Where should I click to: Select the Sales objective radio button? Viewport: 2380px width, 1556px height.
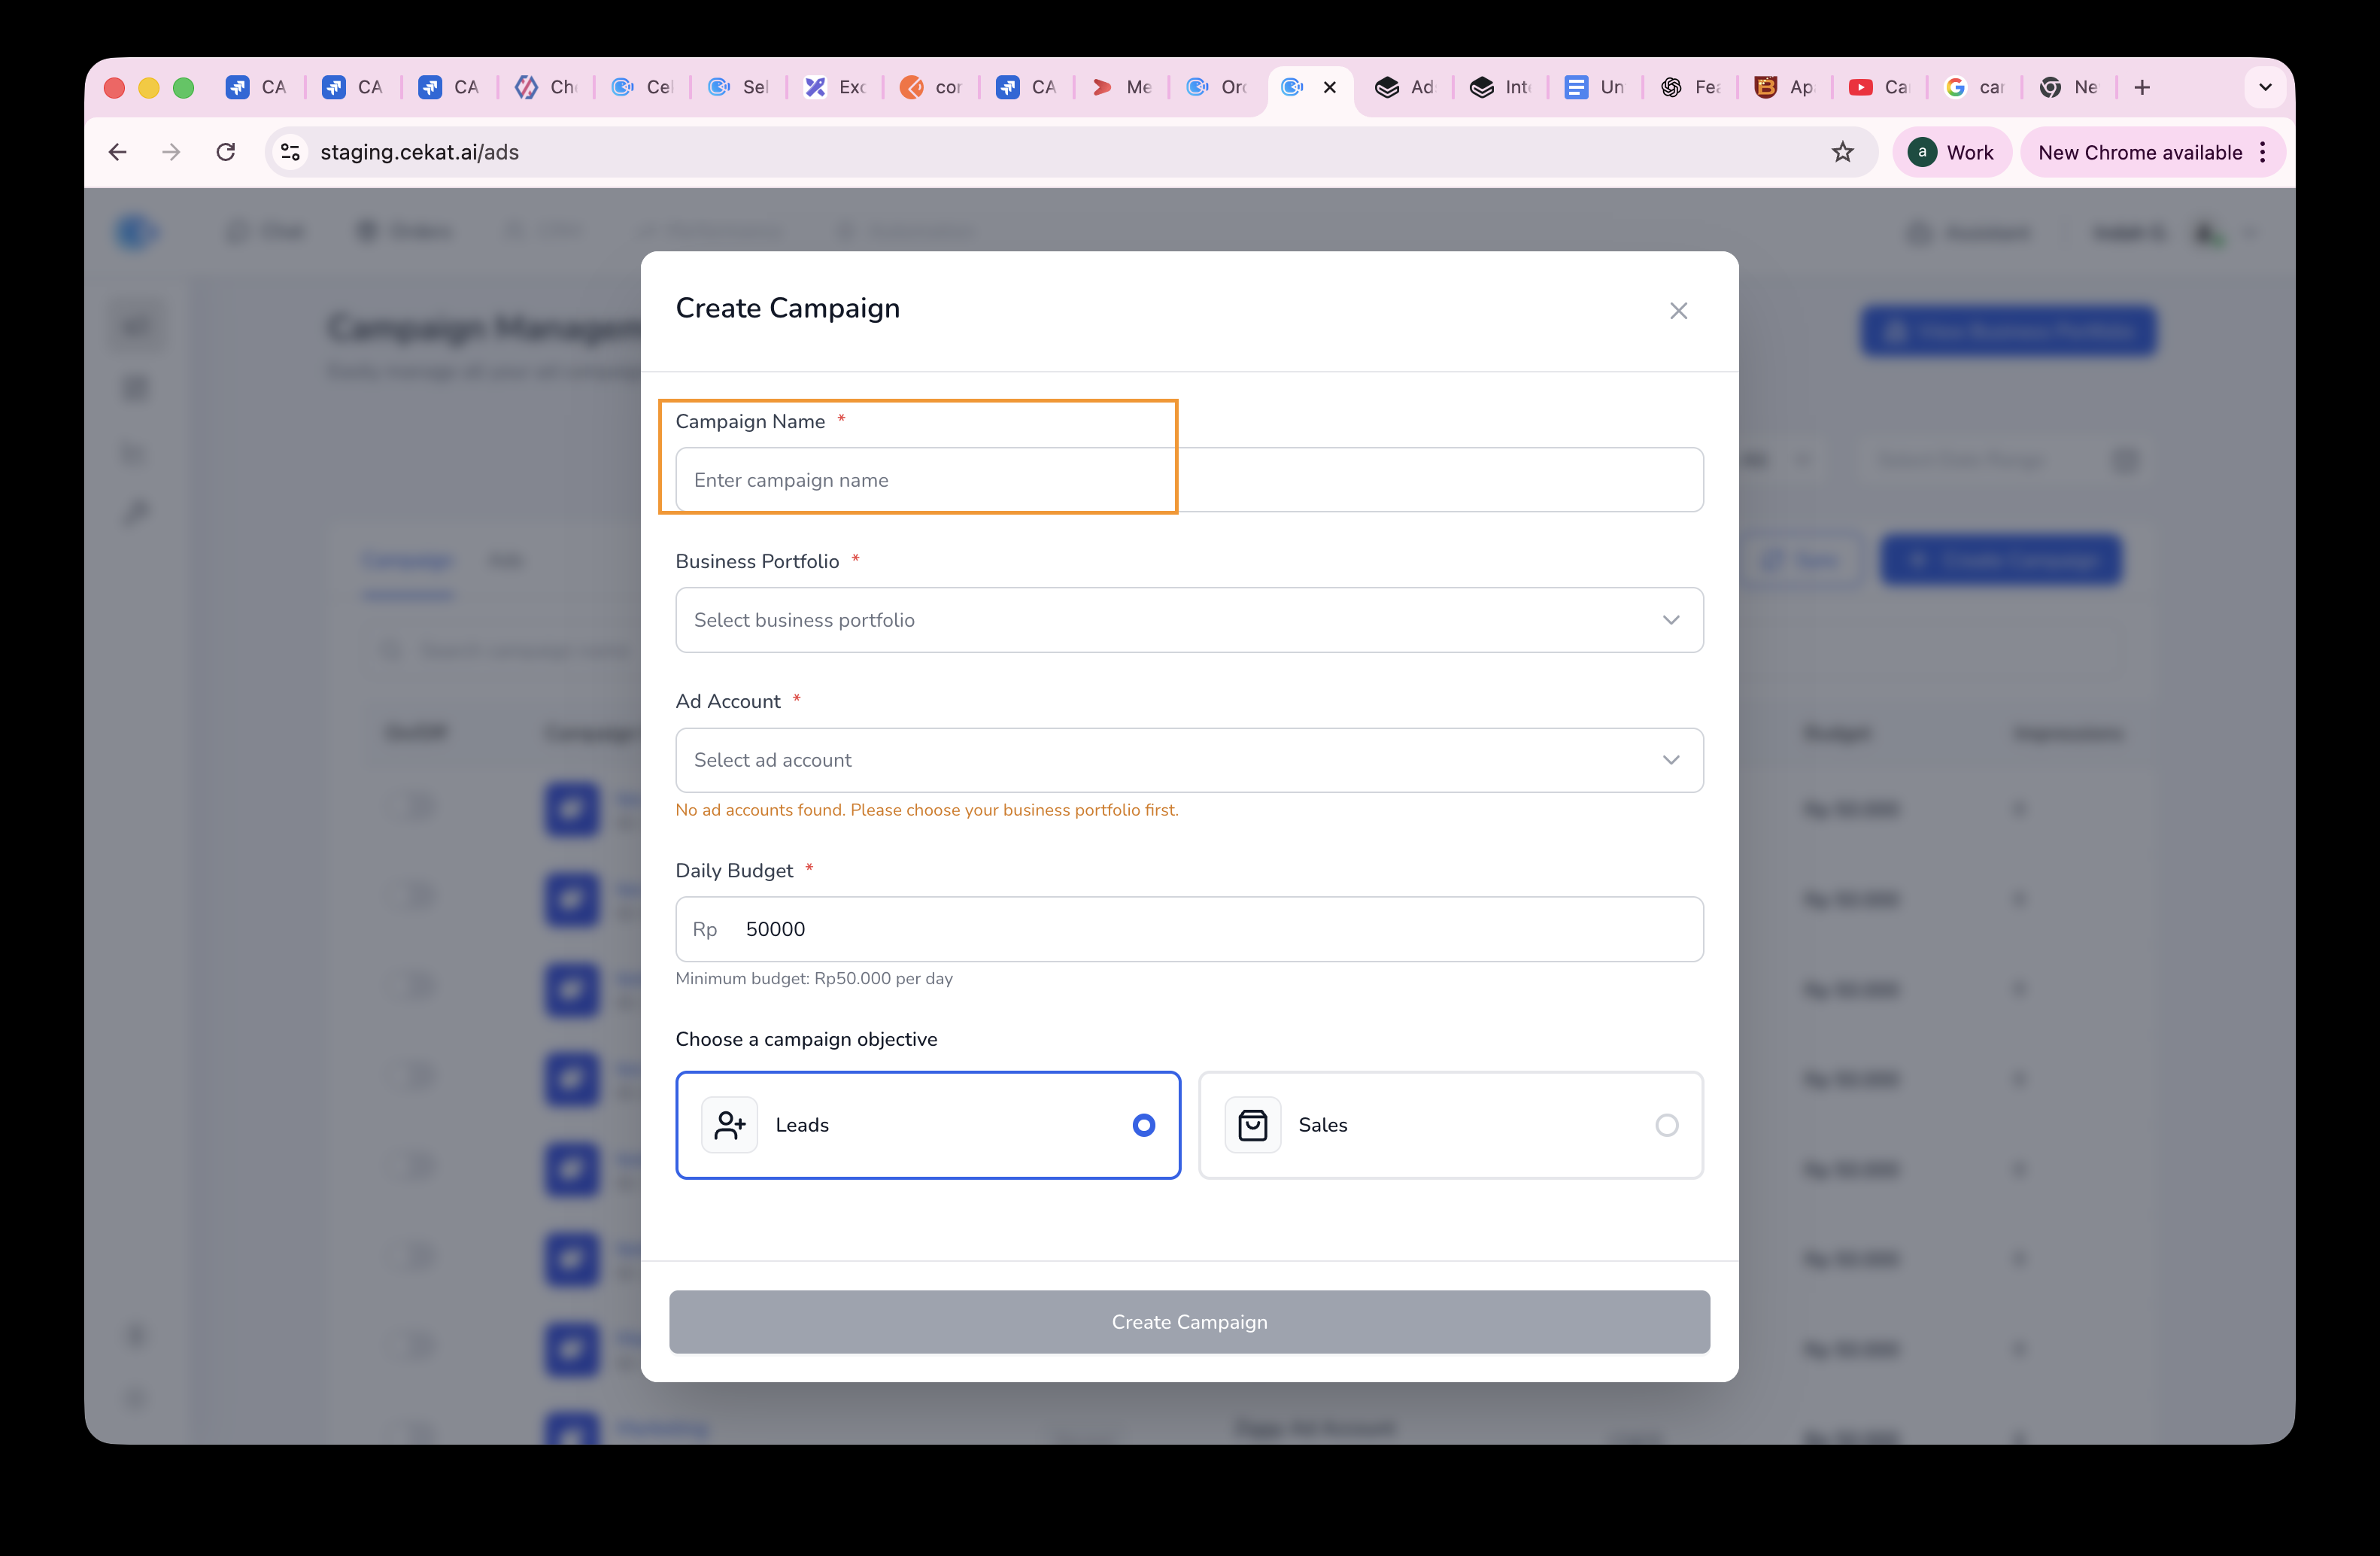(x=1666, y=1125)
